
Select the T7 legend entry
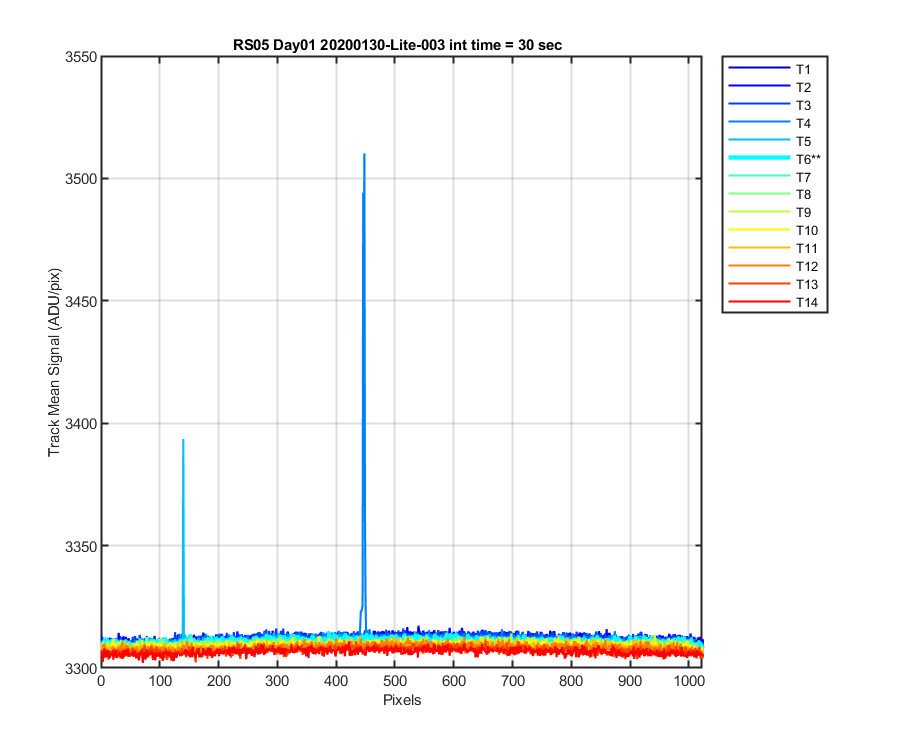click(769, 177)
